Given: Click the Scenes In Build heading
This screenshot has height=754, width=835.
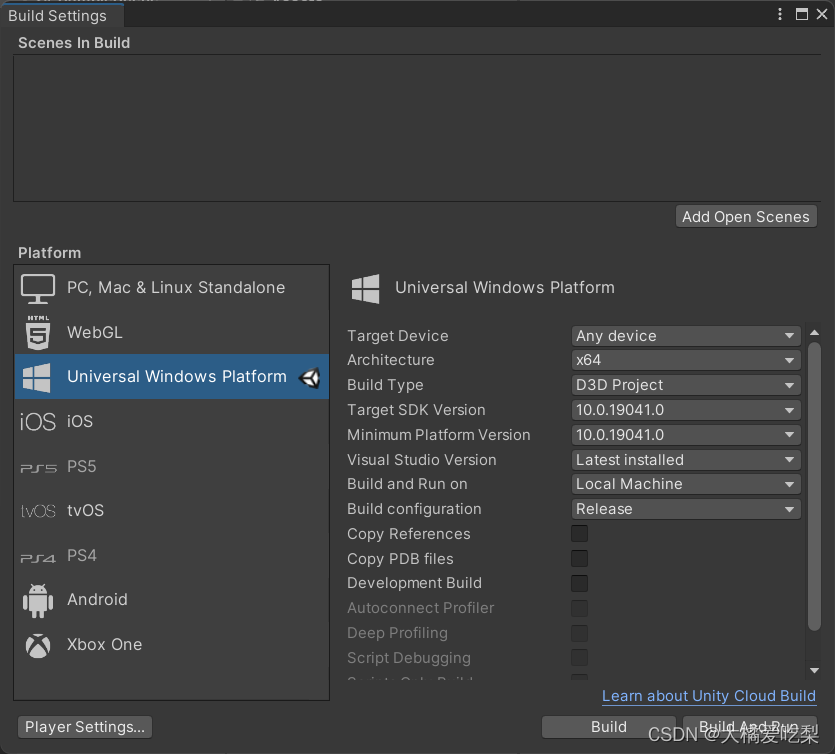Looking at the screenshot, I should pos(74,43).
